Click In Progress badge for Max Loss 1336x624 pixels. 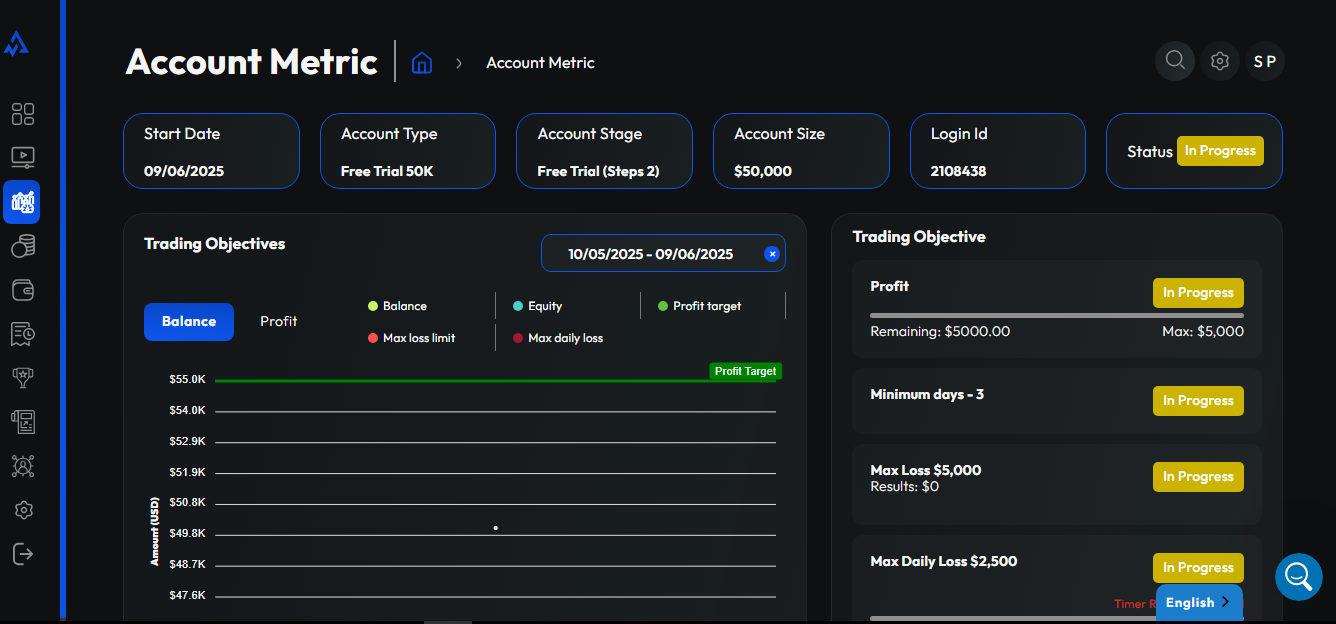tap(1198, 477)
